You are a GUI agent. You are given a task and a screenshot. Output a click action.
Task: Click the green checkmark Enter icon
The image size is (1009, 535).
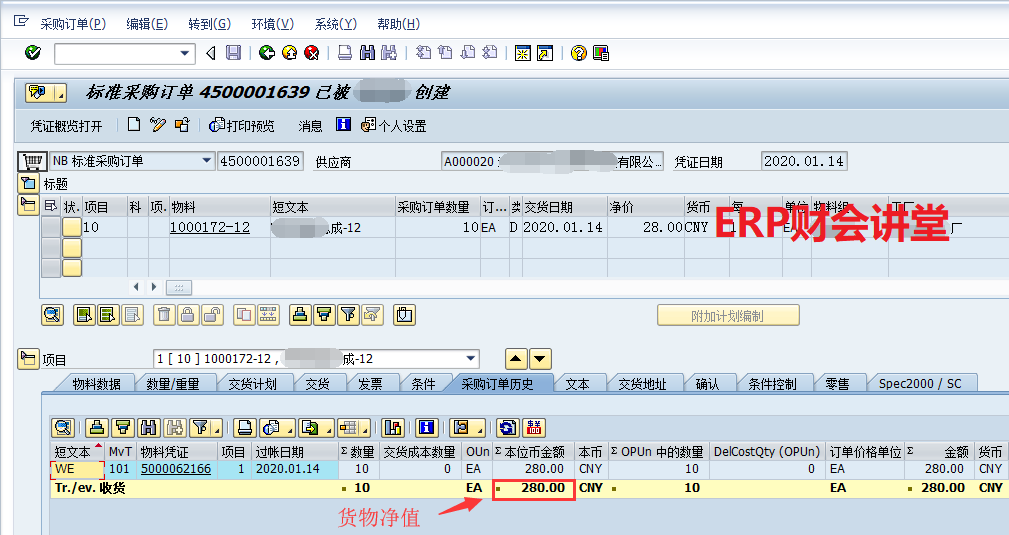coord(32,53)
